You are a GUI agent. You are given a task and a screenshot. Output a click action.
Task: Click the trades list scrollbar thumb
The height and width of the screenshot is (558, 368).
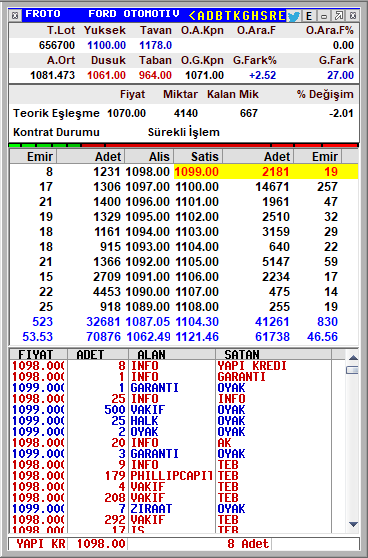[x=352, y=370]
